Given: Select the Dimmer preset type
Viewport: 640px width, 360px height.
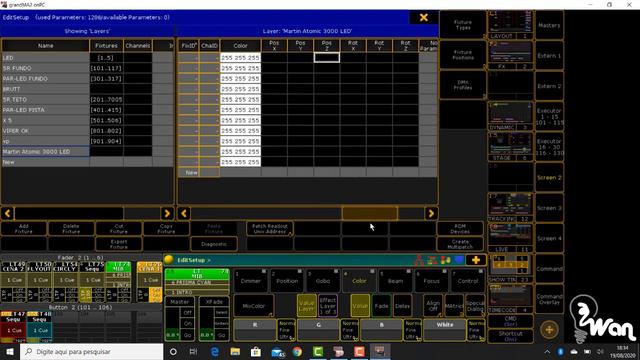Looking at the screenshot, I should point(250,281).
